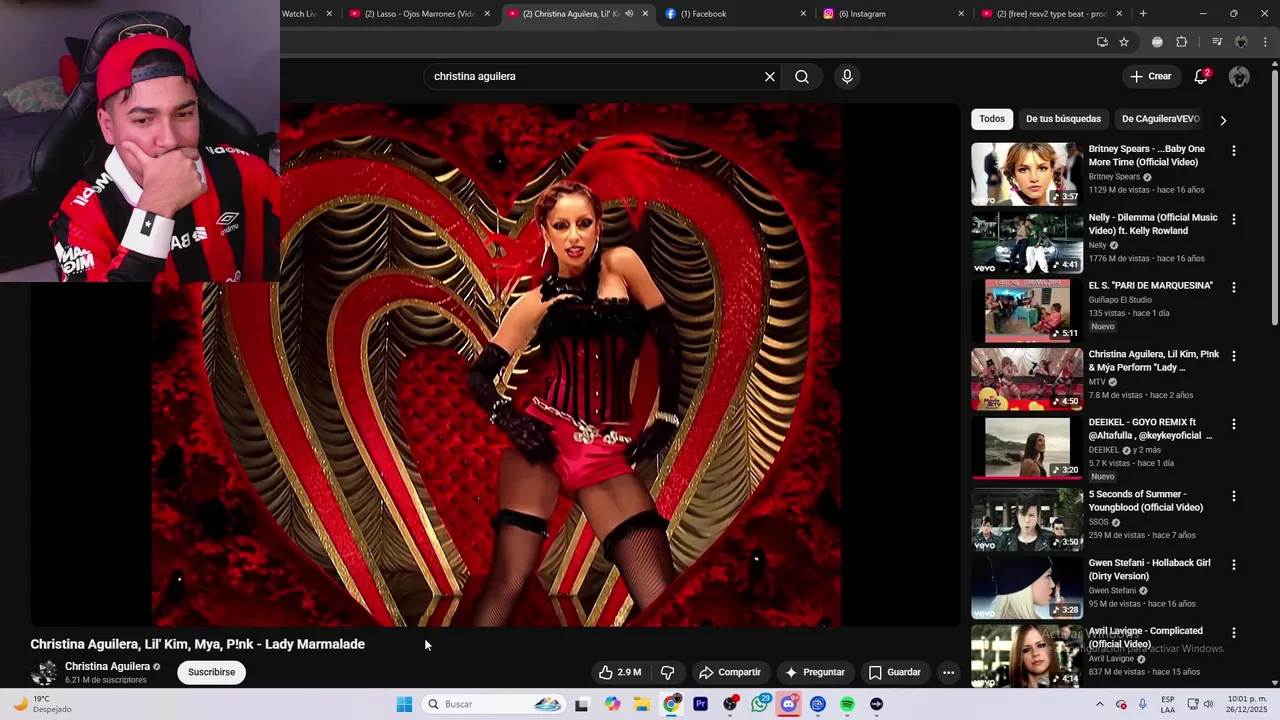Screen dimensions: 1280x720
Task: Open the YouTube account avatar menu
Action: pos(1239,76)
